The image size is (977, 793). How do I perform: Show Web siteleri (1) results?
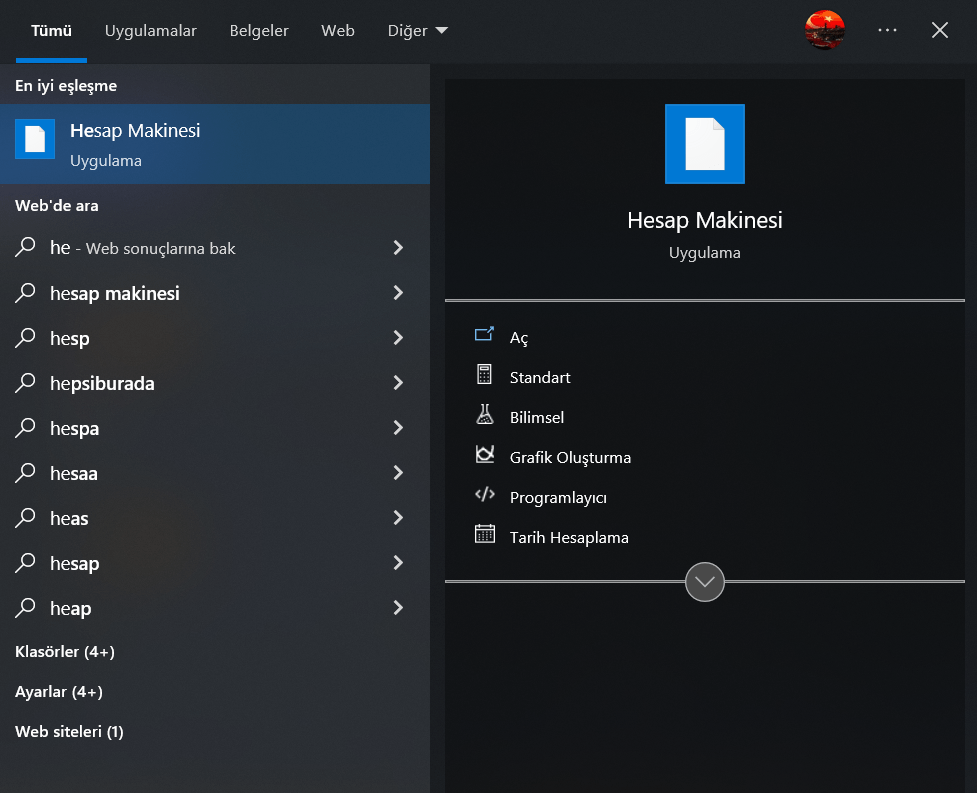[69, 731]
